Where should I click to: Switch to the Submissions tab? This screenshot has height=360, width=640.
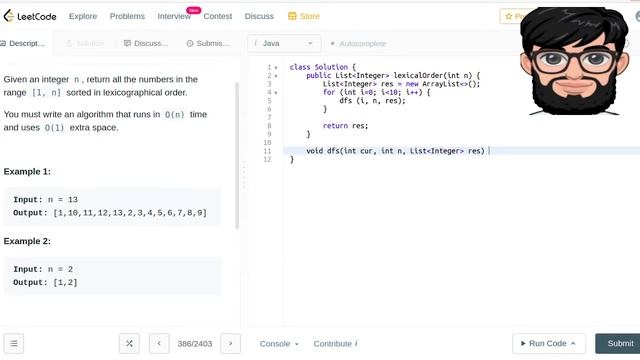tap(208, 43)
